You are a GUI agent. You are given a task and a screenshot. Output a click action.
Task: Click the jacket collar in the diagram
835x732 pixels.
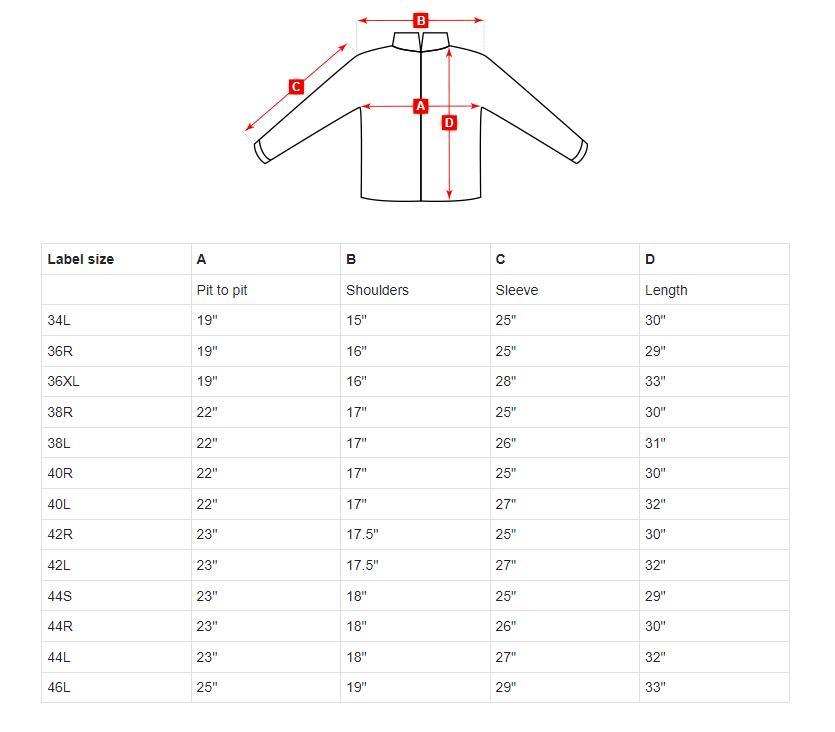tap(421, 41)
